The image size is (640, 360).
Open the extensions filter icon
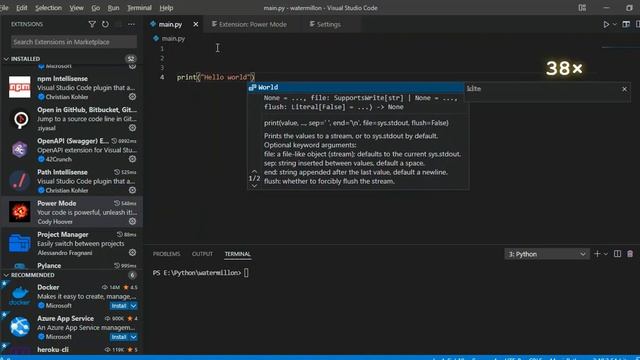click(x=92, y=24)
